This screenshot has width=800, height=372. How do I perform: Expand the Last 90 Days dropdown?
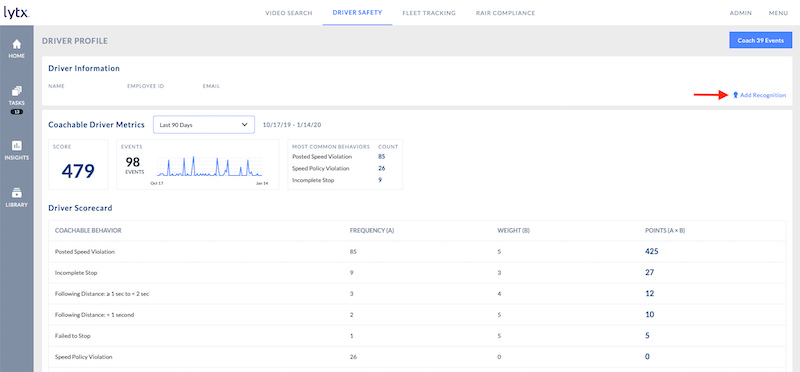[204, 125]
